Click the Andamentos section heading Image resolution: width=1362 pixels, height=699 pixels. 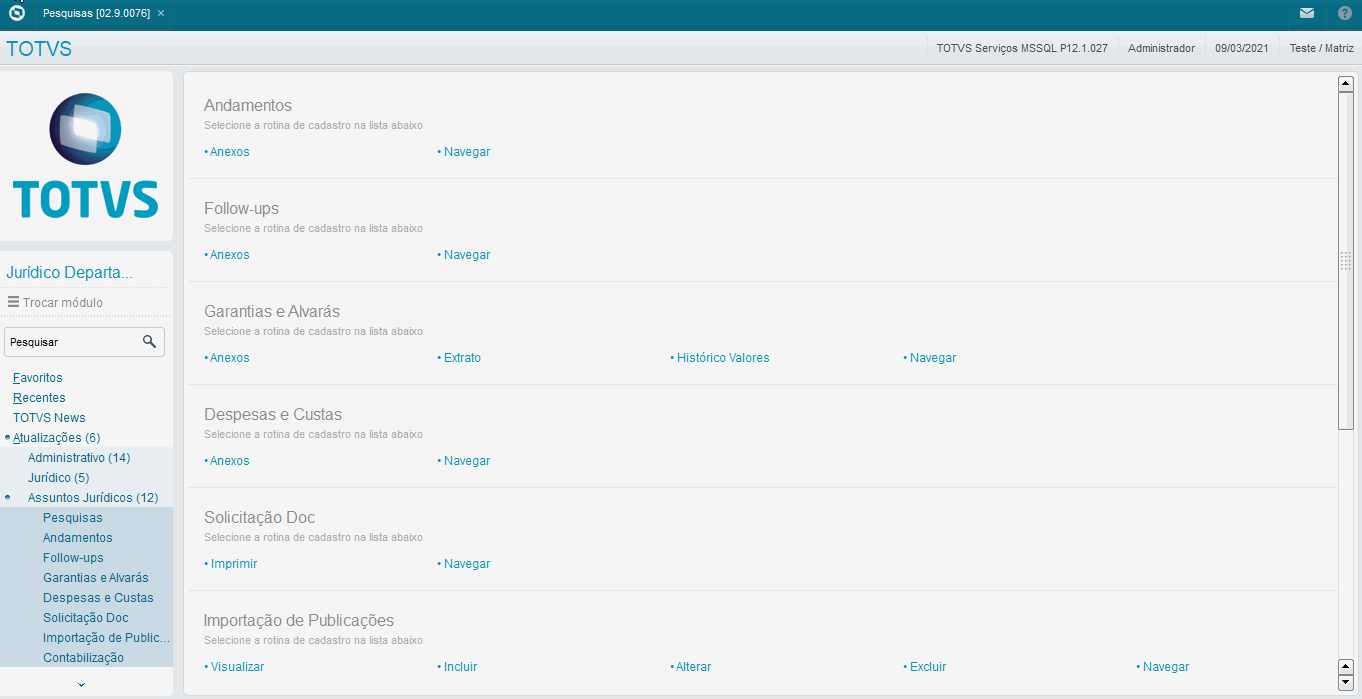248,105
